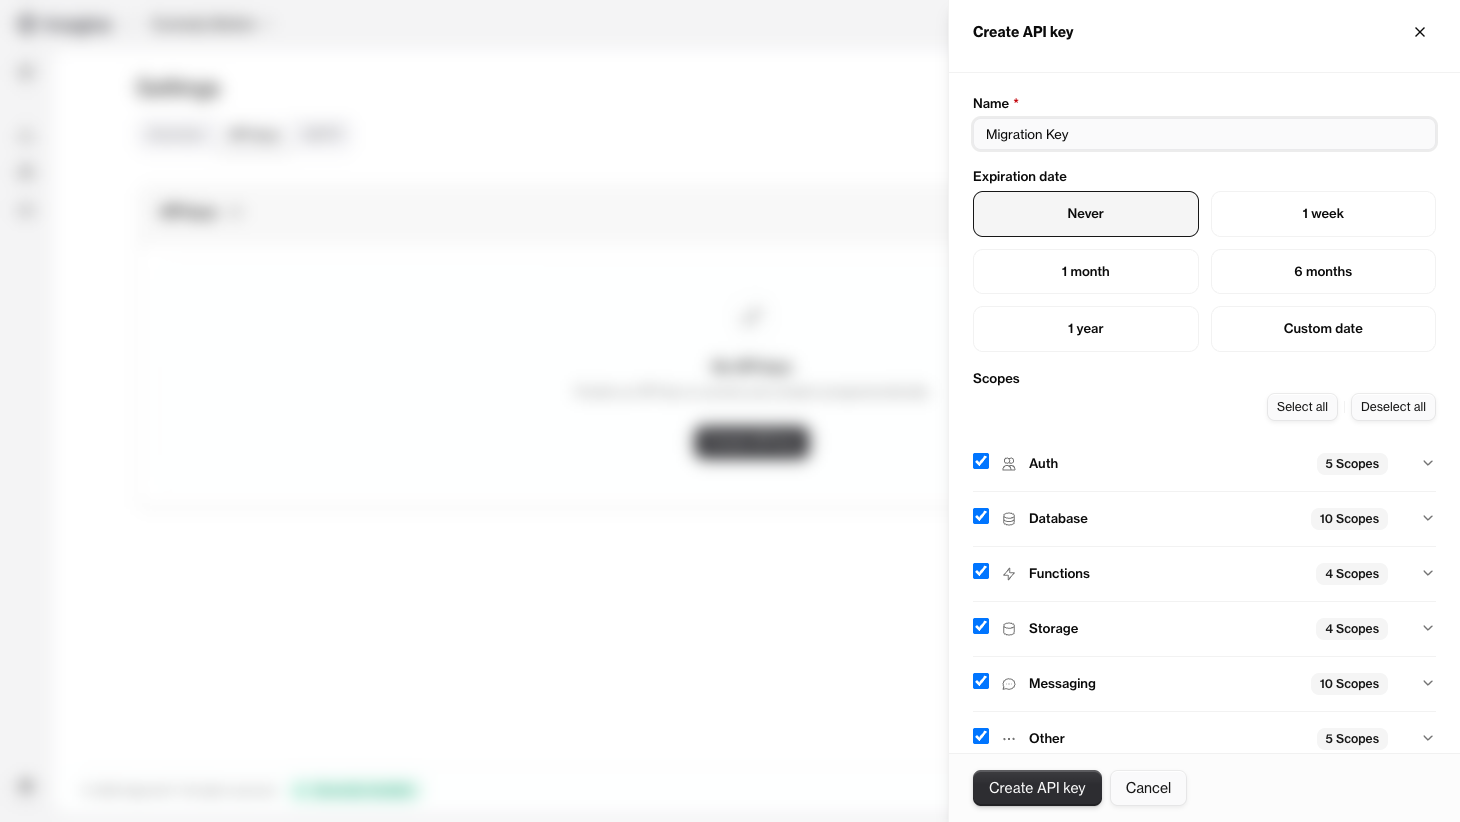The height and width of the screenshot is (822, 1460).
Task: Choose 1 week as expiration date
Action: tap(1323, 213)
